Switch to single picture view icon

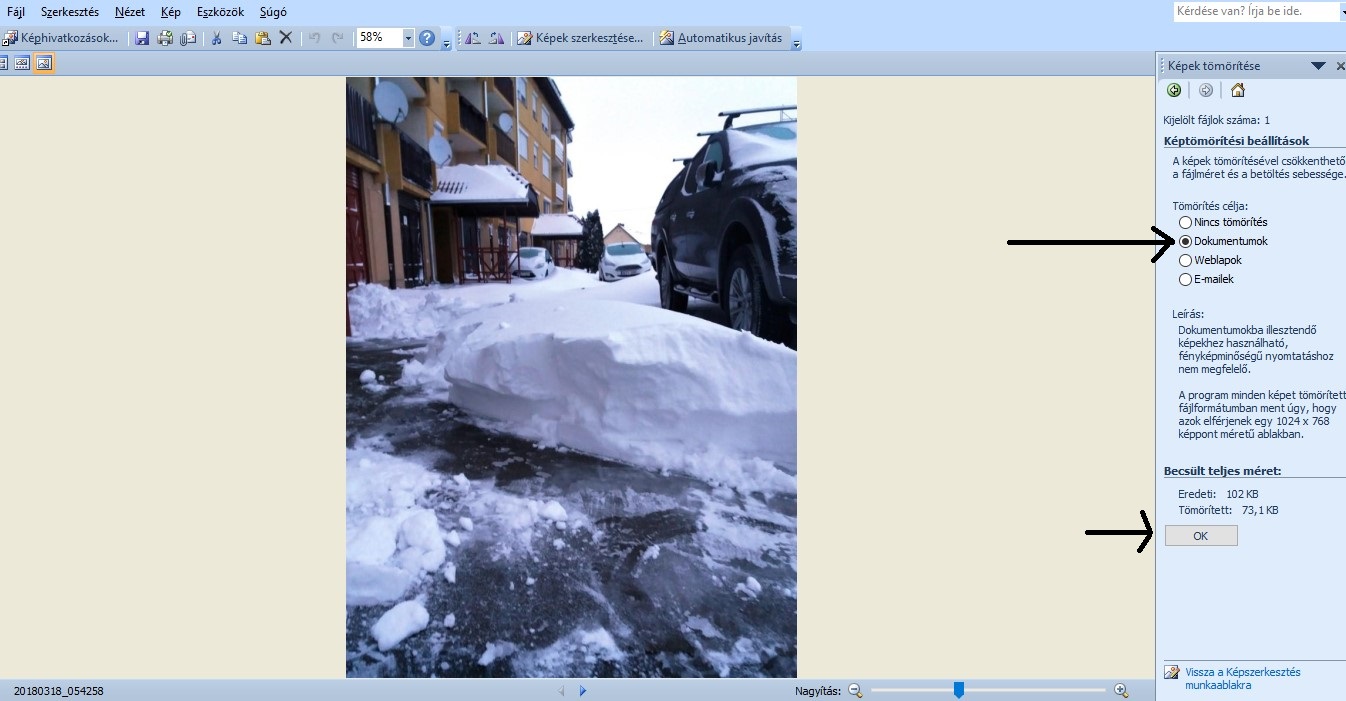[44, 63]
